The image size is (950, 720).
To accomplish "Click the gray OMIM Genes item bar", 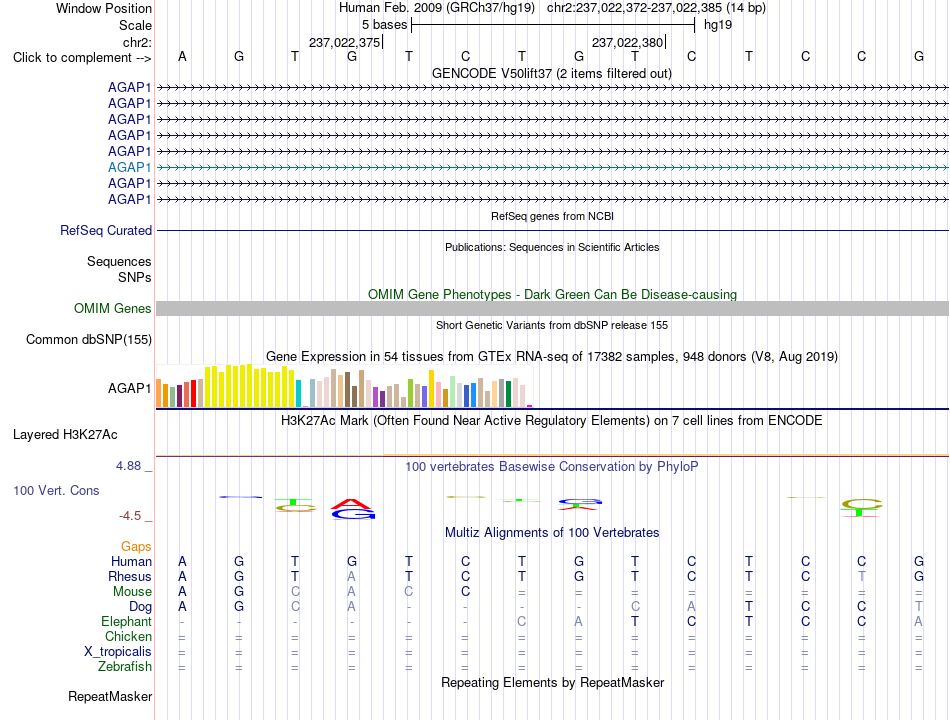I will click(552, 308).
